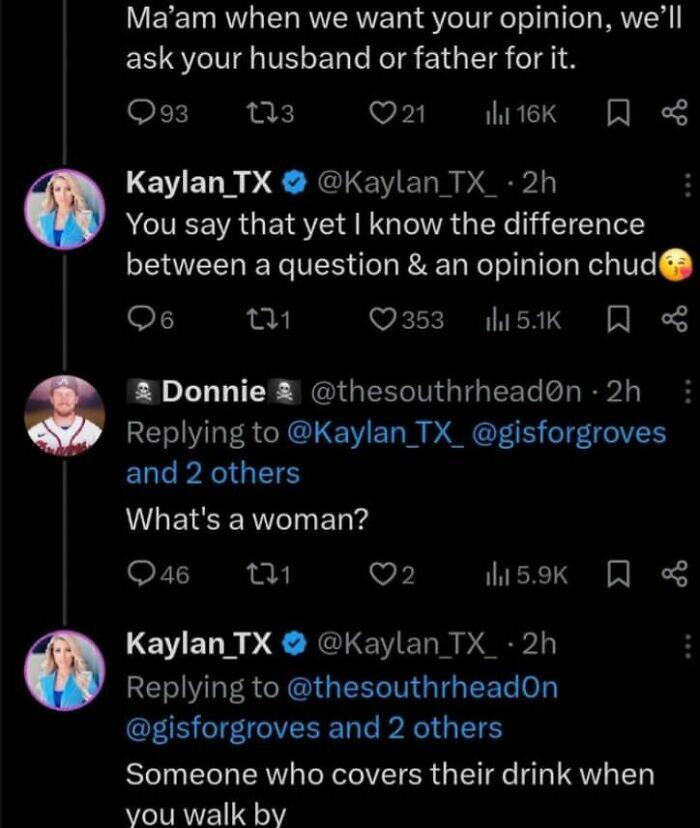Bookmark Kaylan_TX's reply with 5.1K views

coord(618,318)
